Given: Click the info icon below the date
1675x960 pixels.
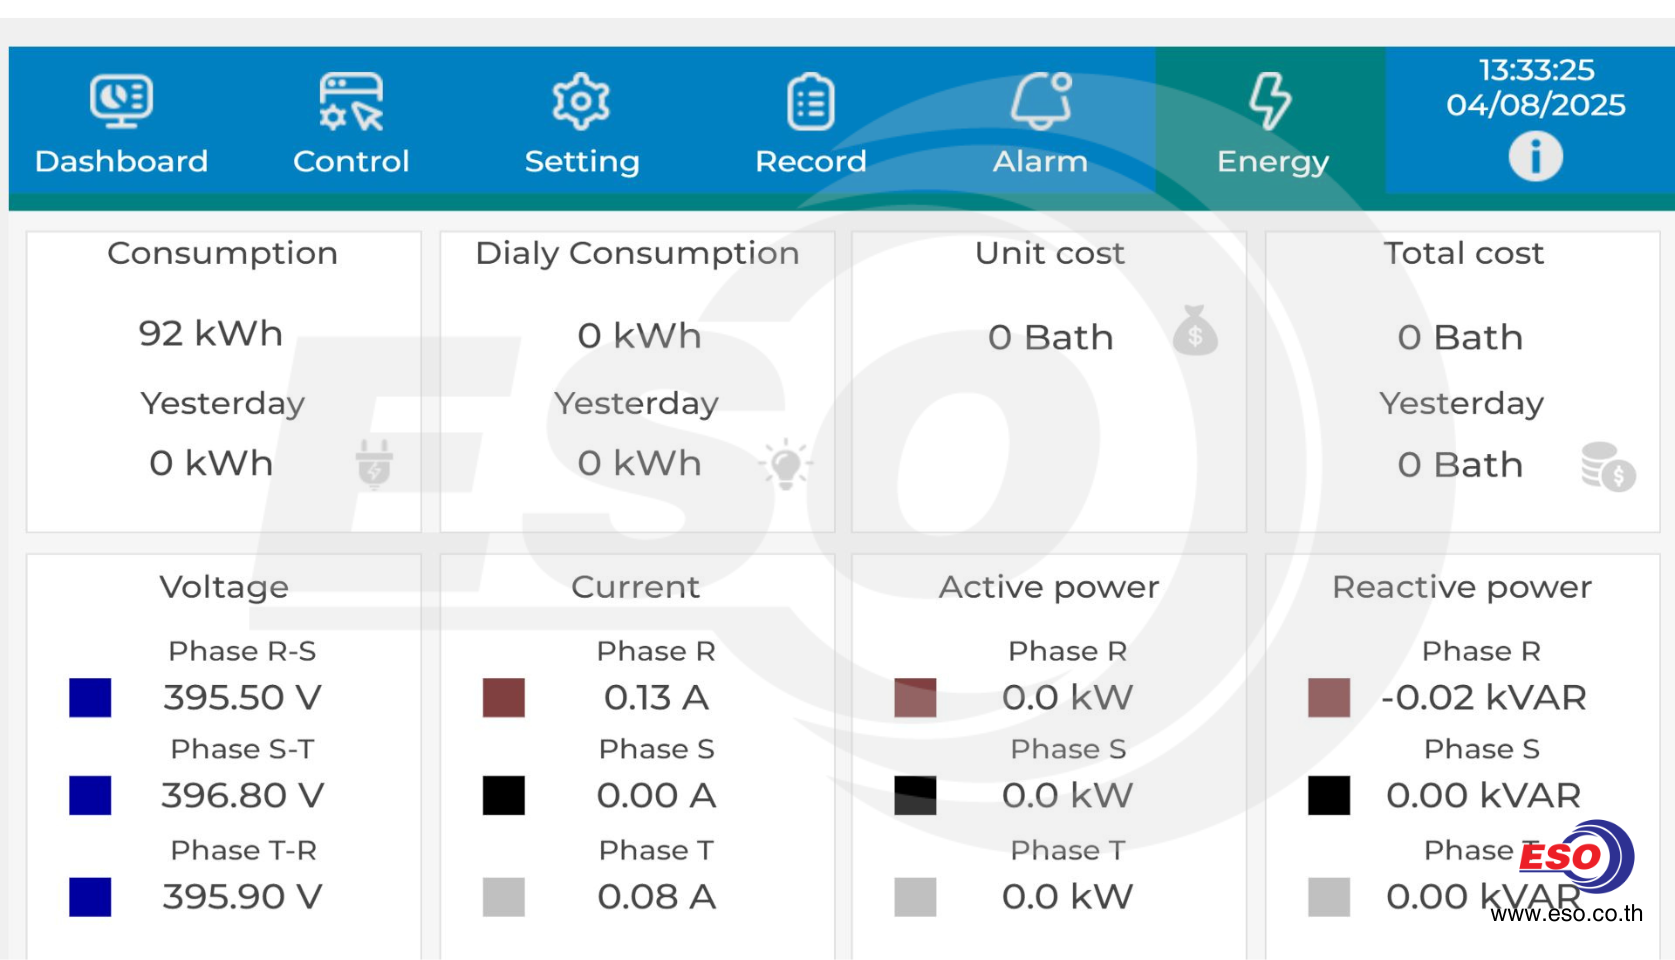Looking at the screenshot, I should click(1535, 157).
